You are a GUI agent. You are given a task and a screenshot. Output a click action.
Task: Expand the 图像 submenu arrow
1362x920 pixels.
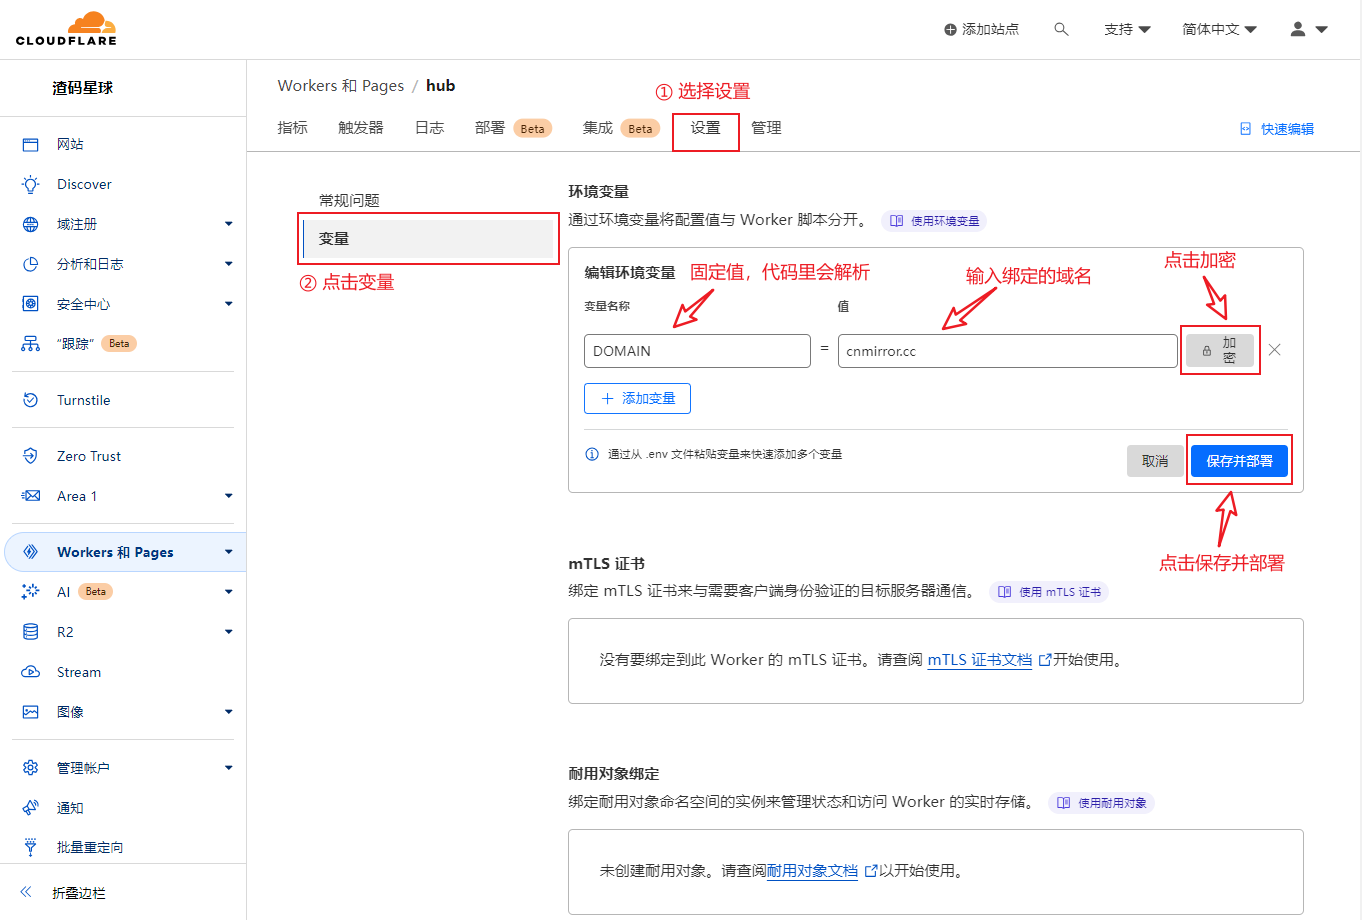(x=228, y=712)
